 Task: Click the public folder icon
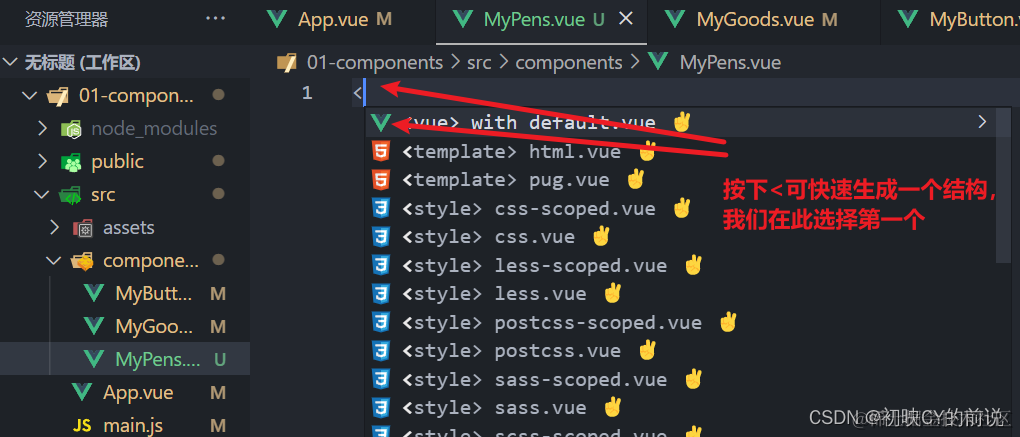[x=70, y=162]
